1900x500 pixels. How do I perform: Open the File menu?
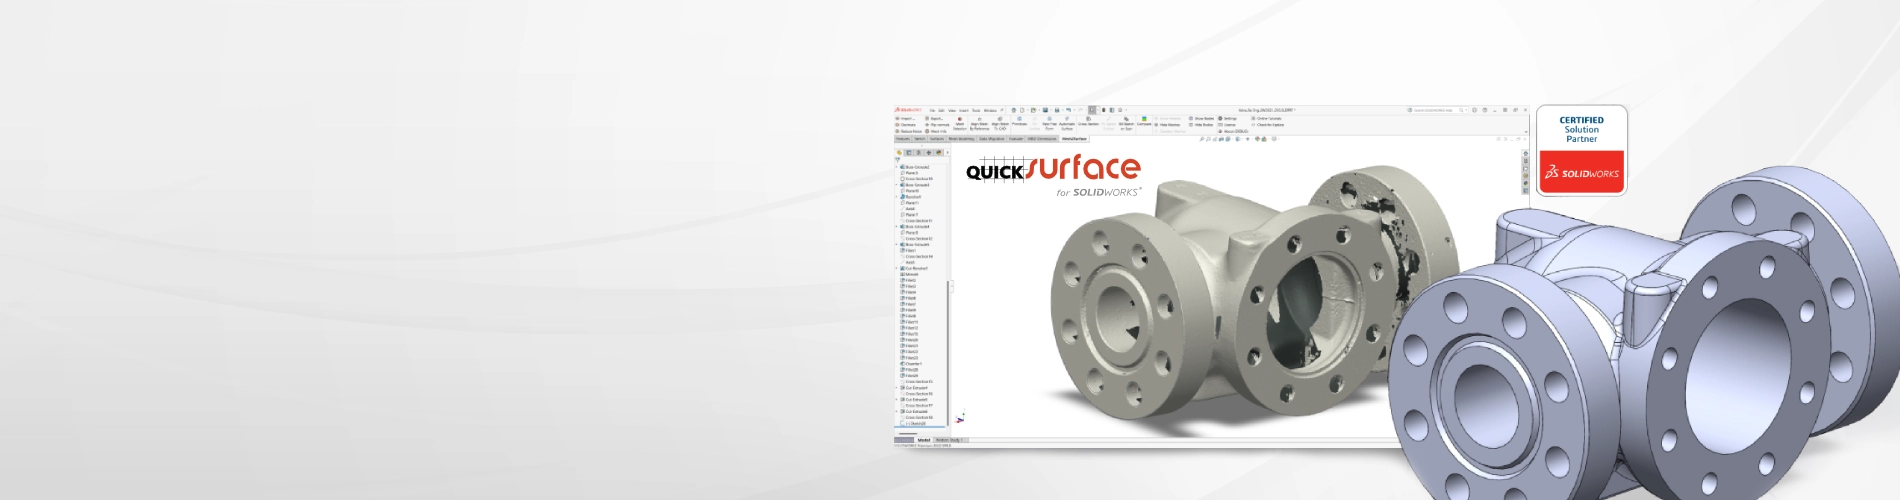click(932, 110)
